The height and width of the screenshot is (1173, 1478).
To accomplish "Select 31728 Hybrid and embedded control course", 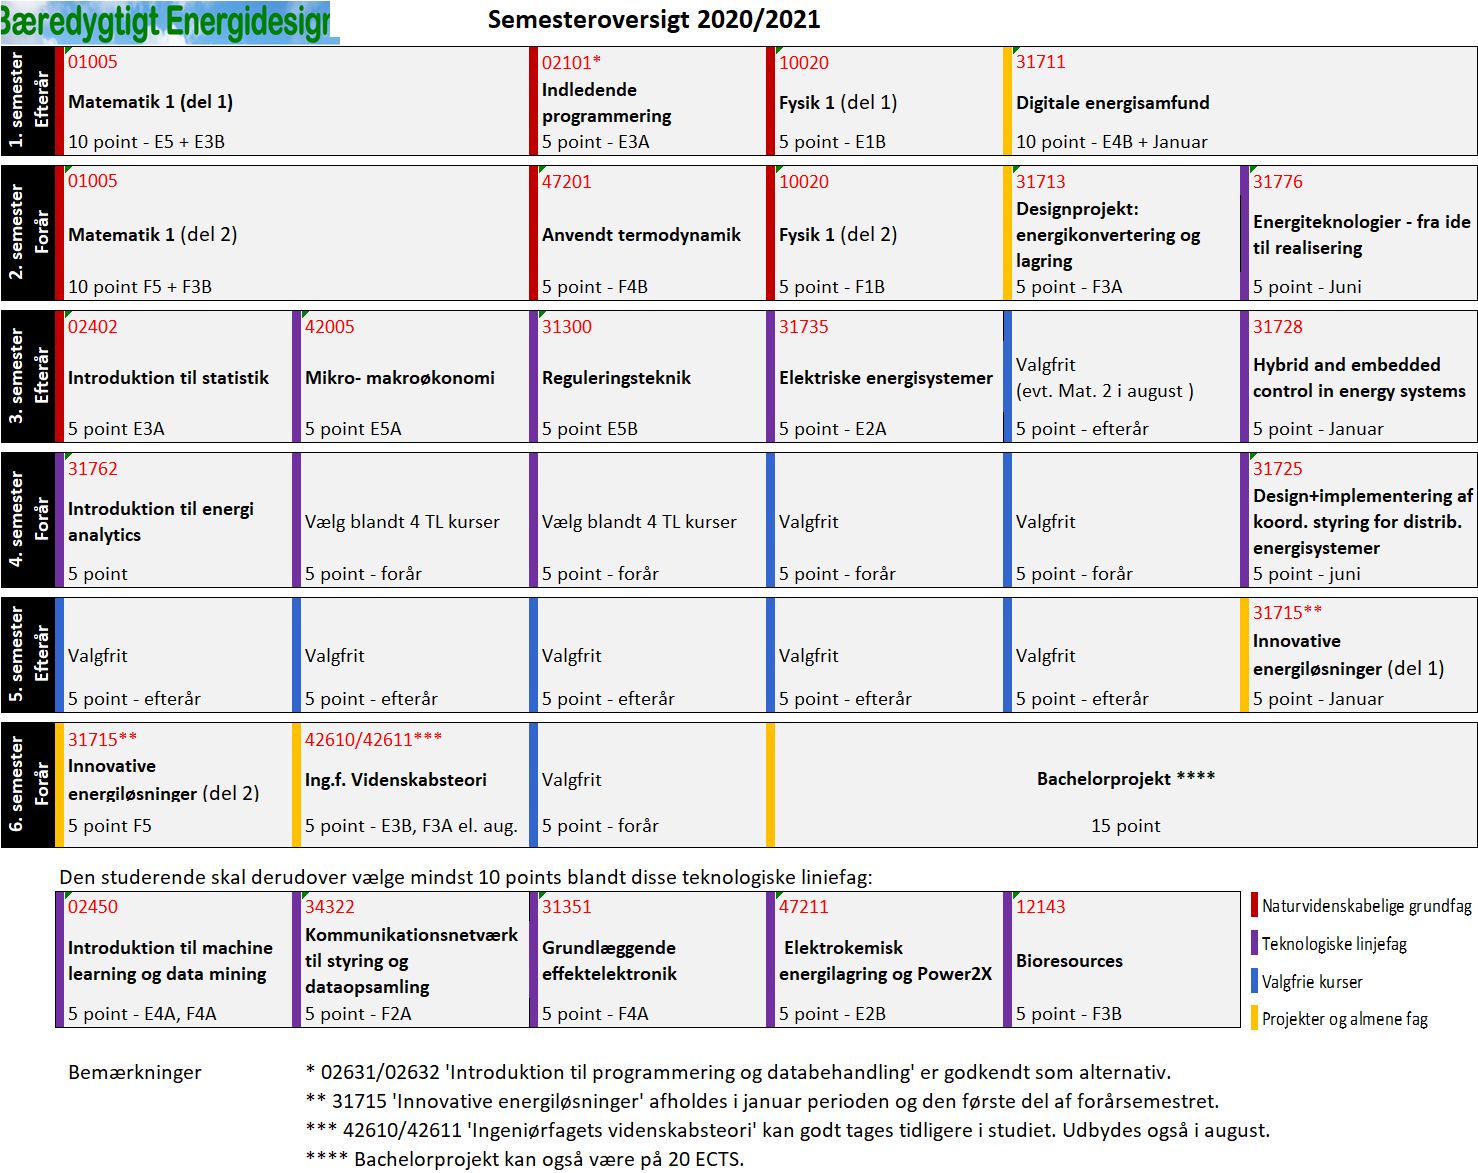I will 1359,376.
